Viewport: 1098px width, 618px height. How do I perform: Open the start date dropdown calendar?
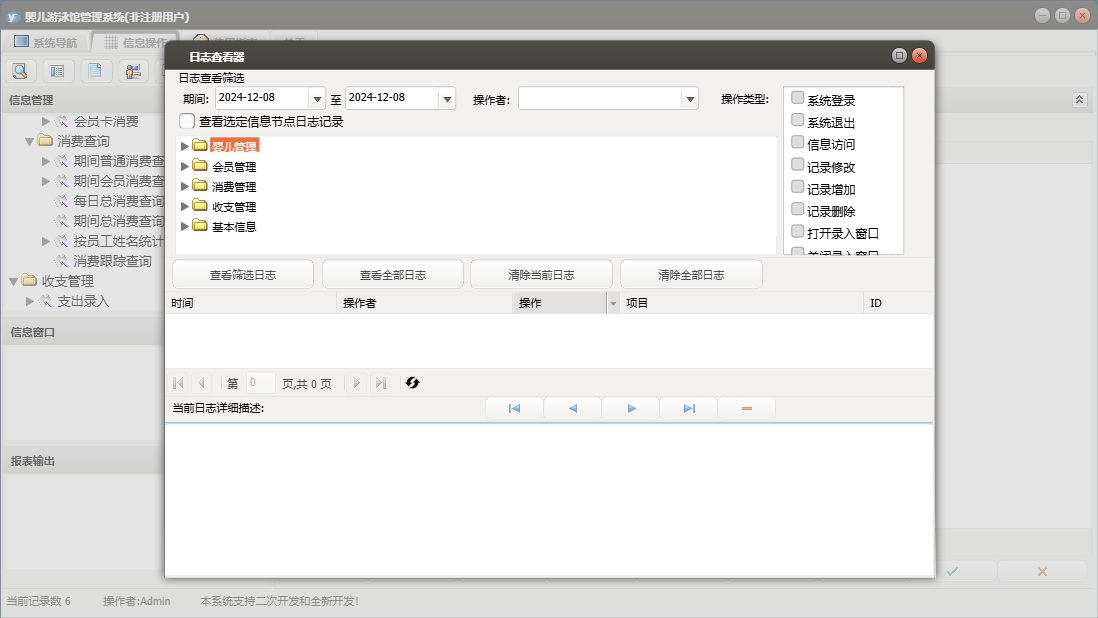pyautogui.click(x=318, y=99)
